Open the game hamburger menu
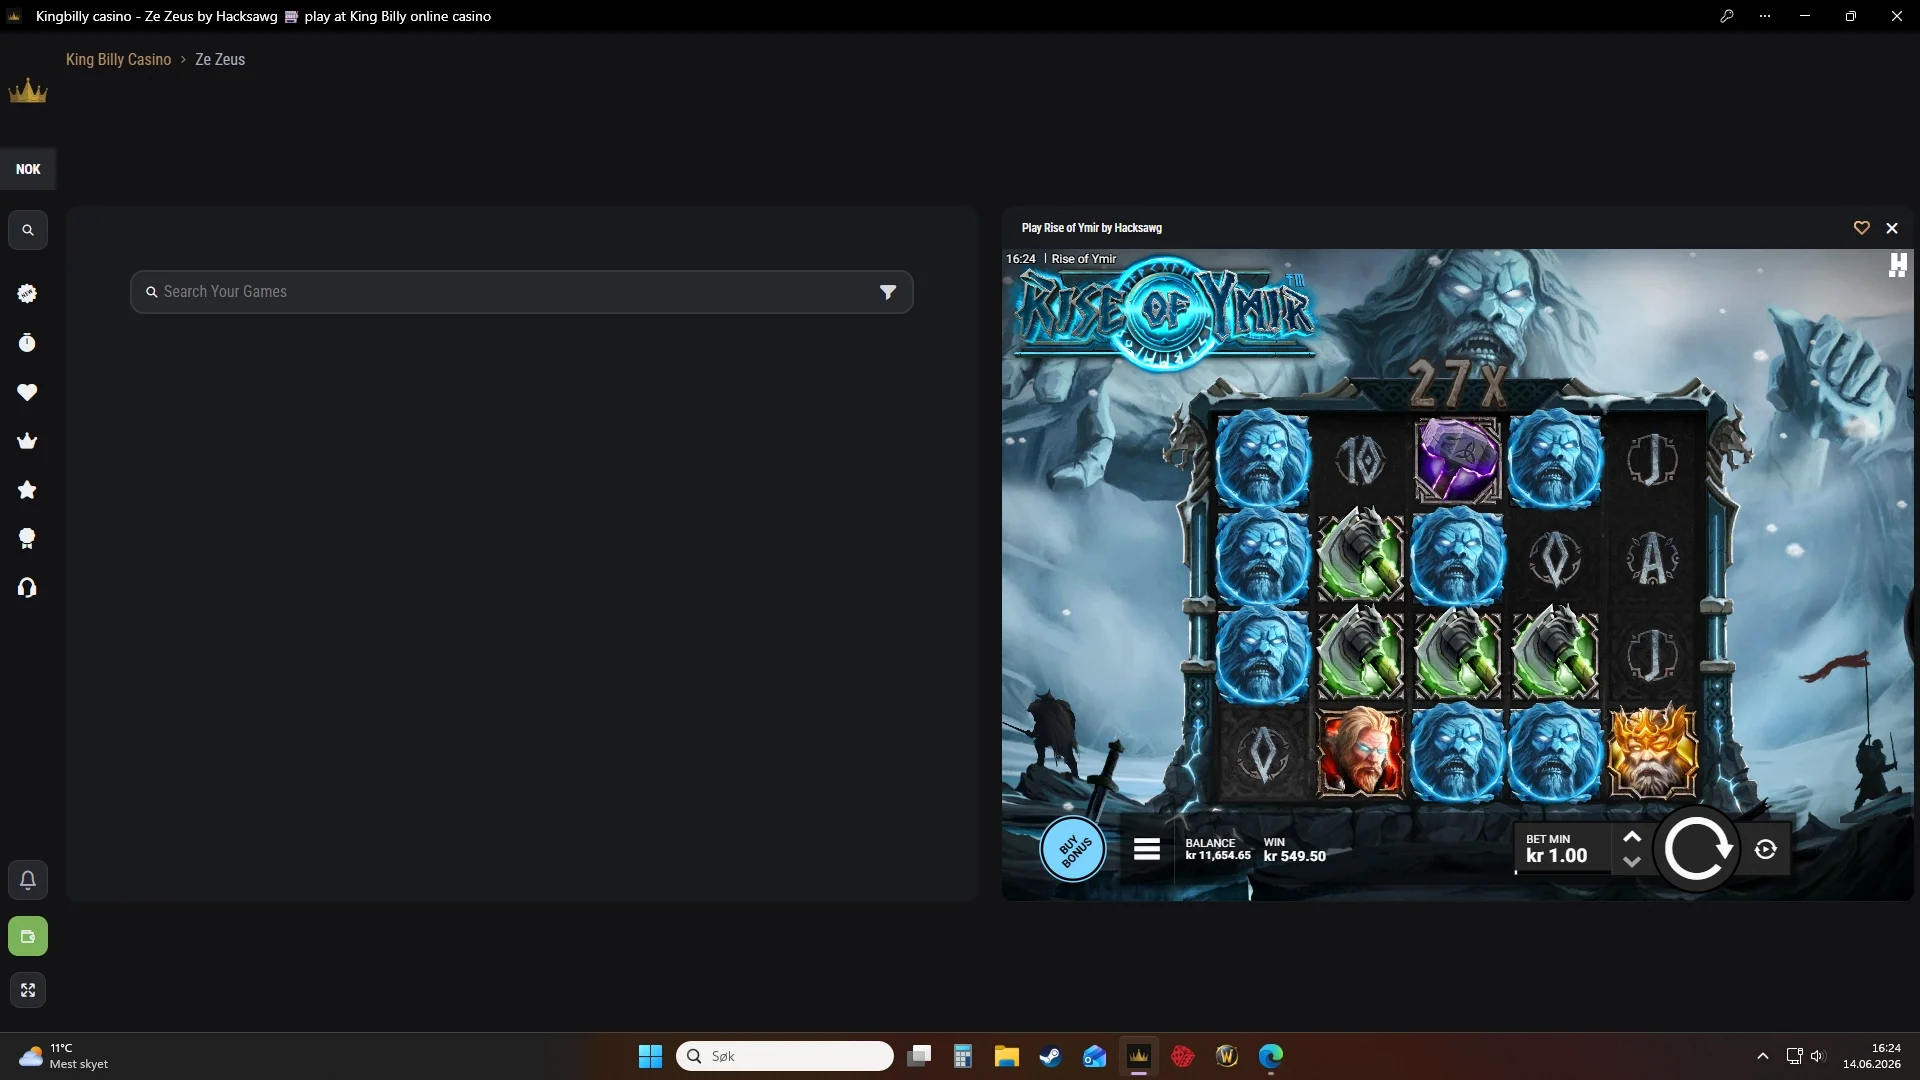Screen dimensions: 1920x1080 coord(1147,850)
